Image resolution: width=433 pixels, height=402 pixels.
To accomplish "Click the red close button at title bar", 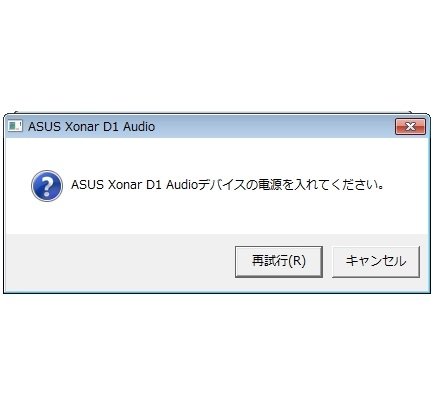I will 410,127.
